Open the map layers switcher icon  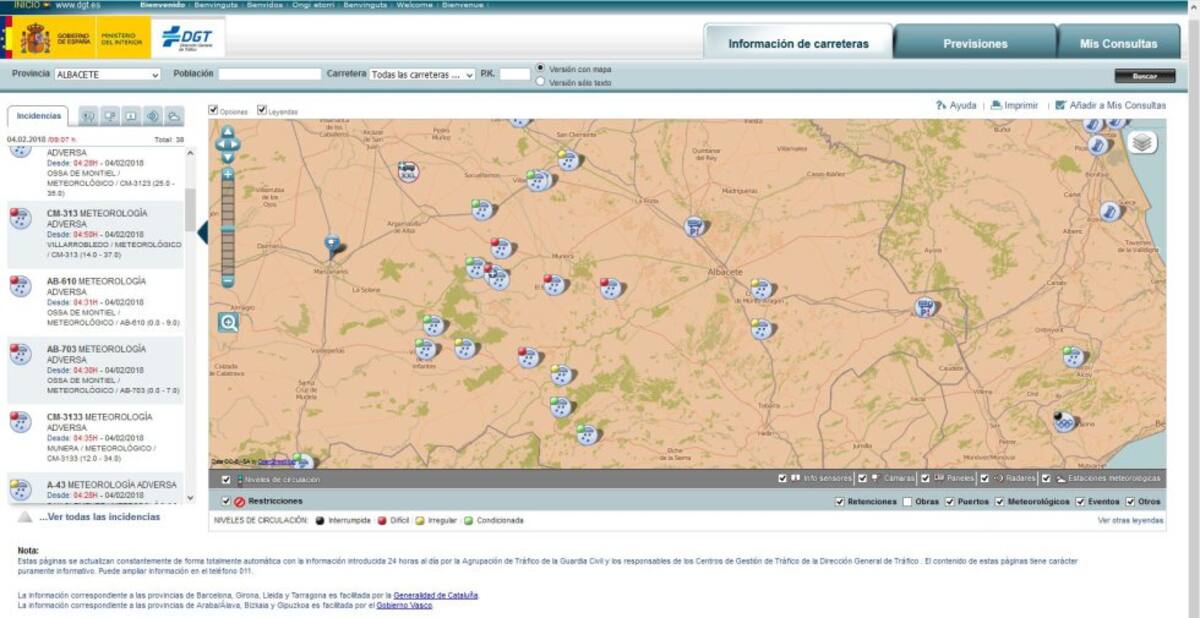coord(1143,143)
